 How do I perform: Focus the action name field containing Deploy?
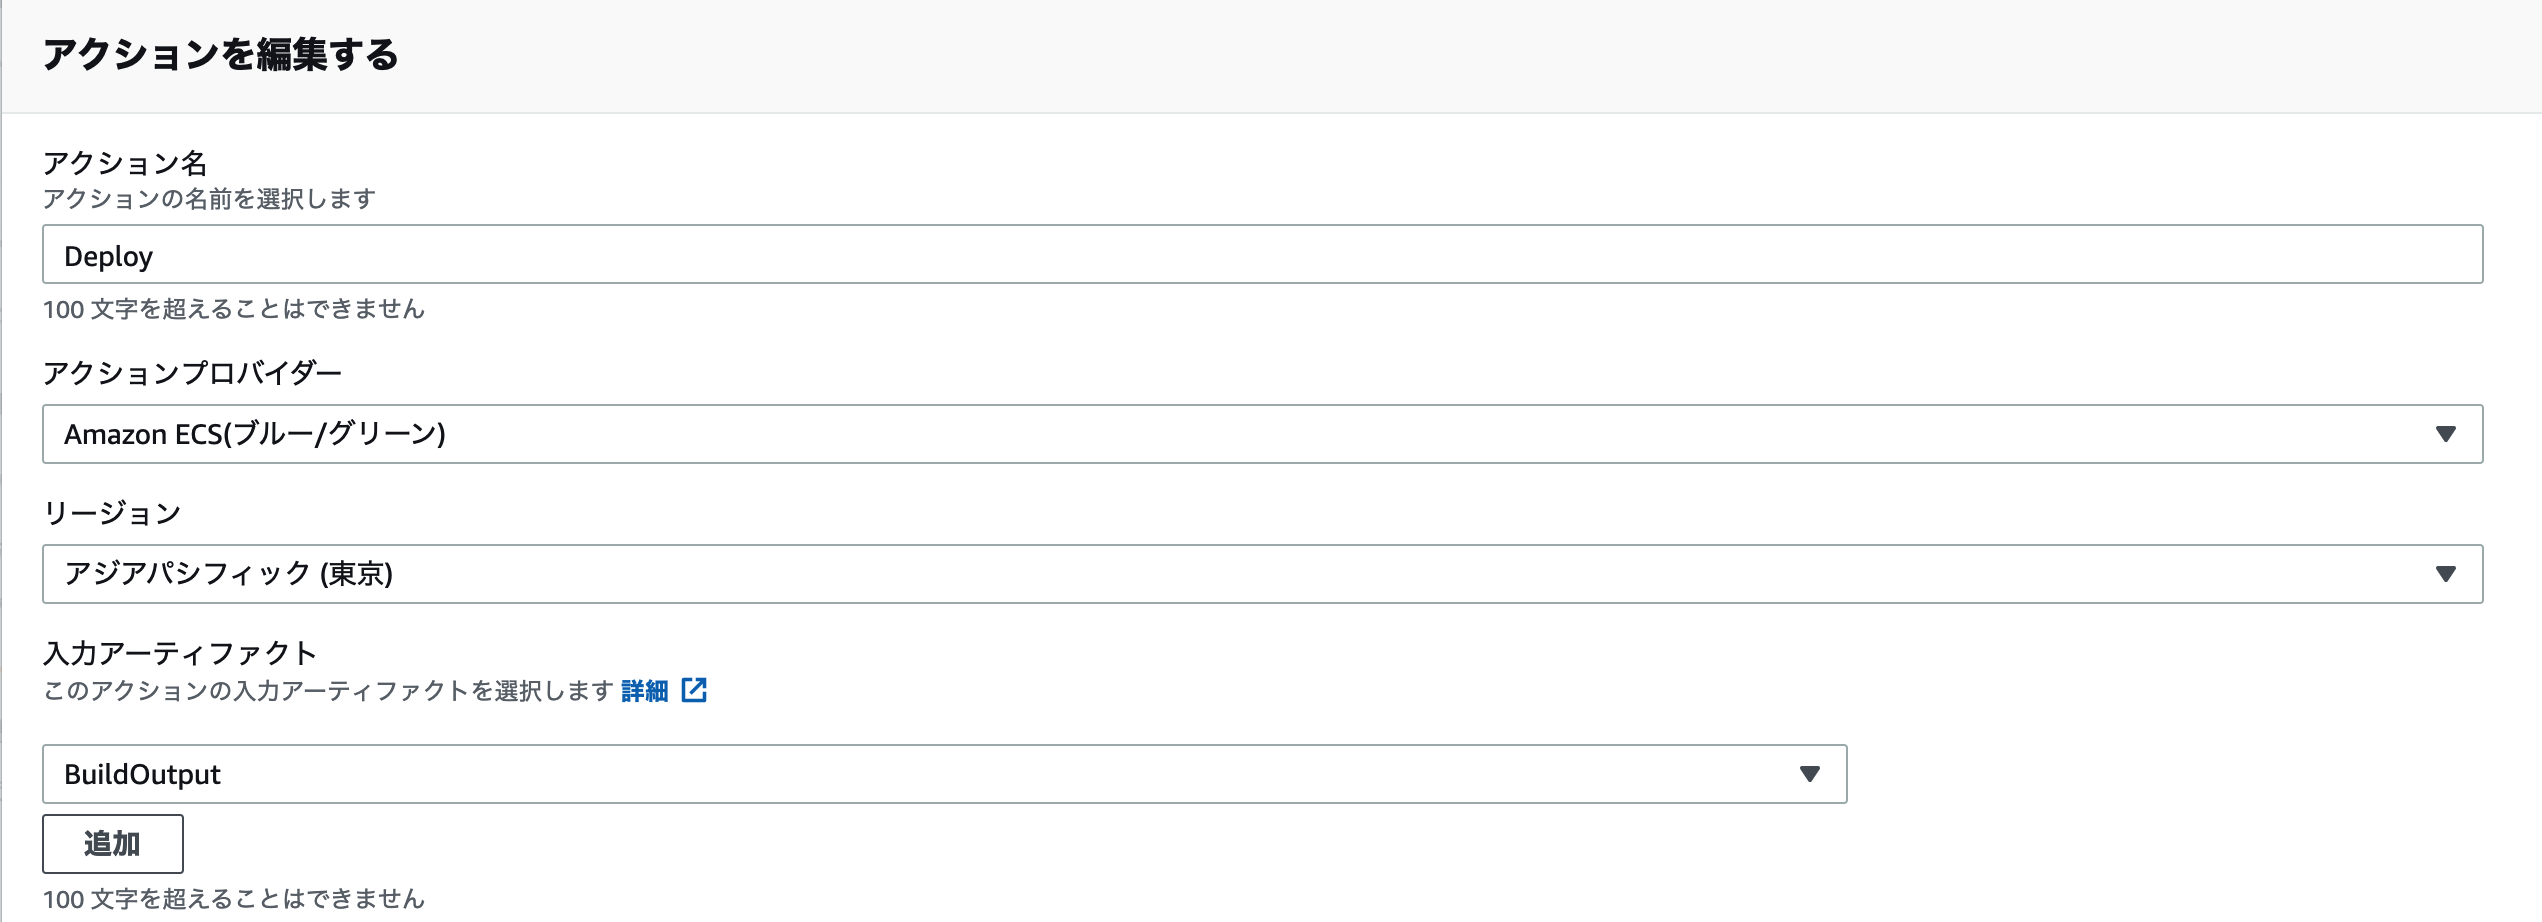point(1262,254)
